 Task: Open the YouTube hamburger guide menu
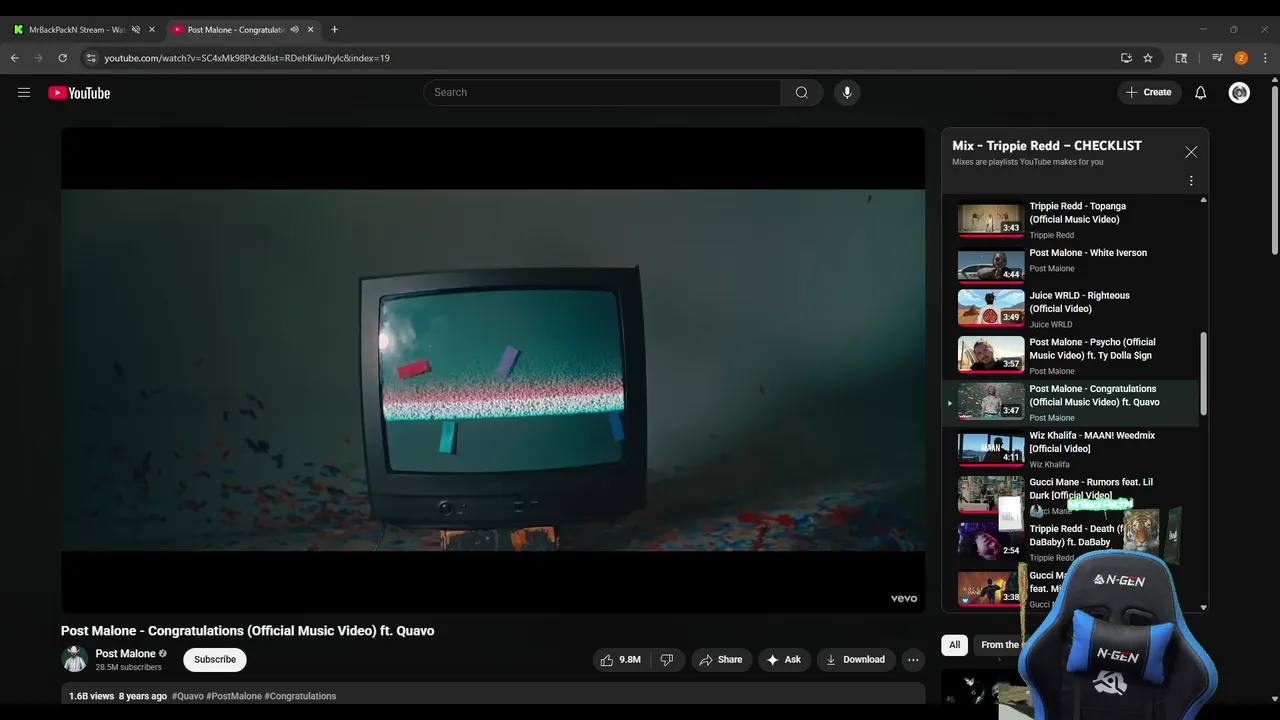point(24,93)
